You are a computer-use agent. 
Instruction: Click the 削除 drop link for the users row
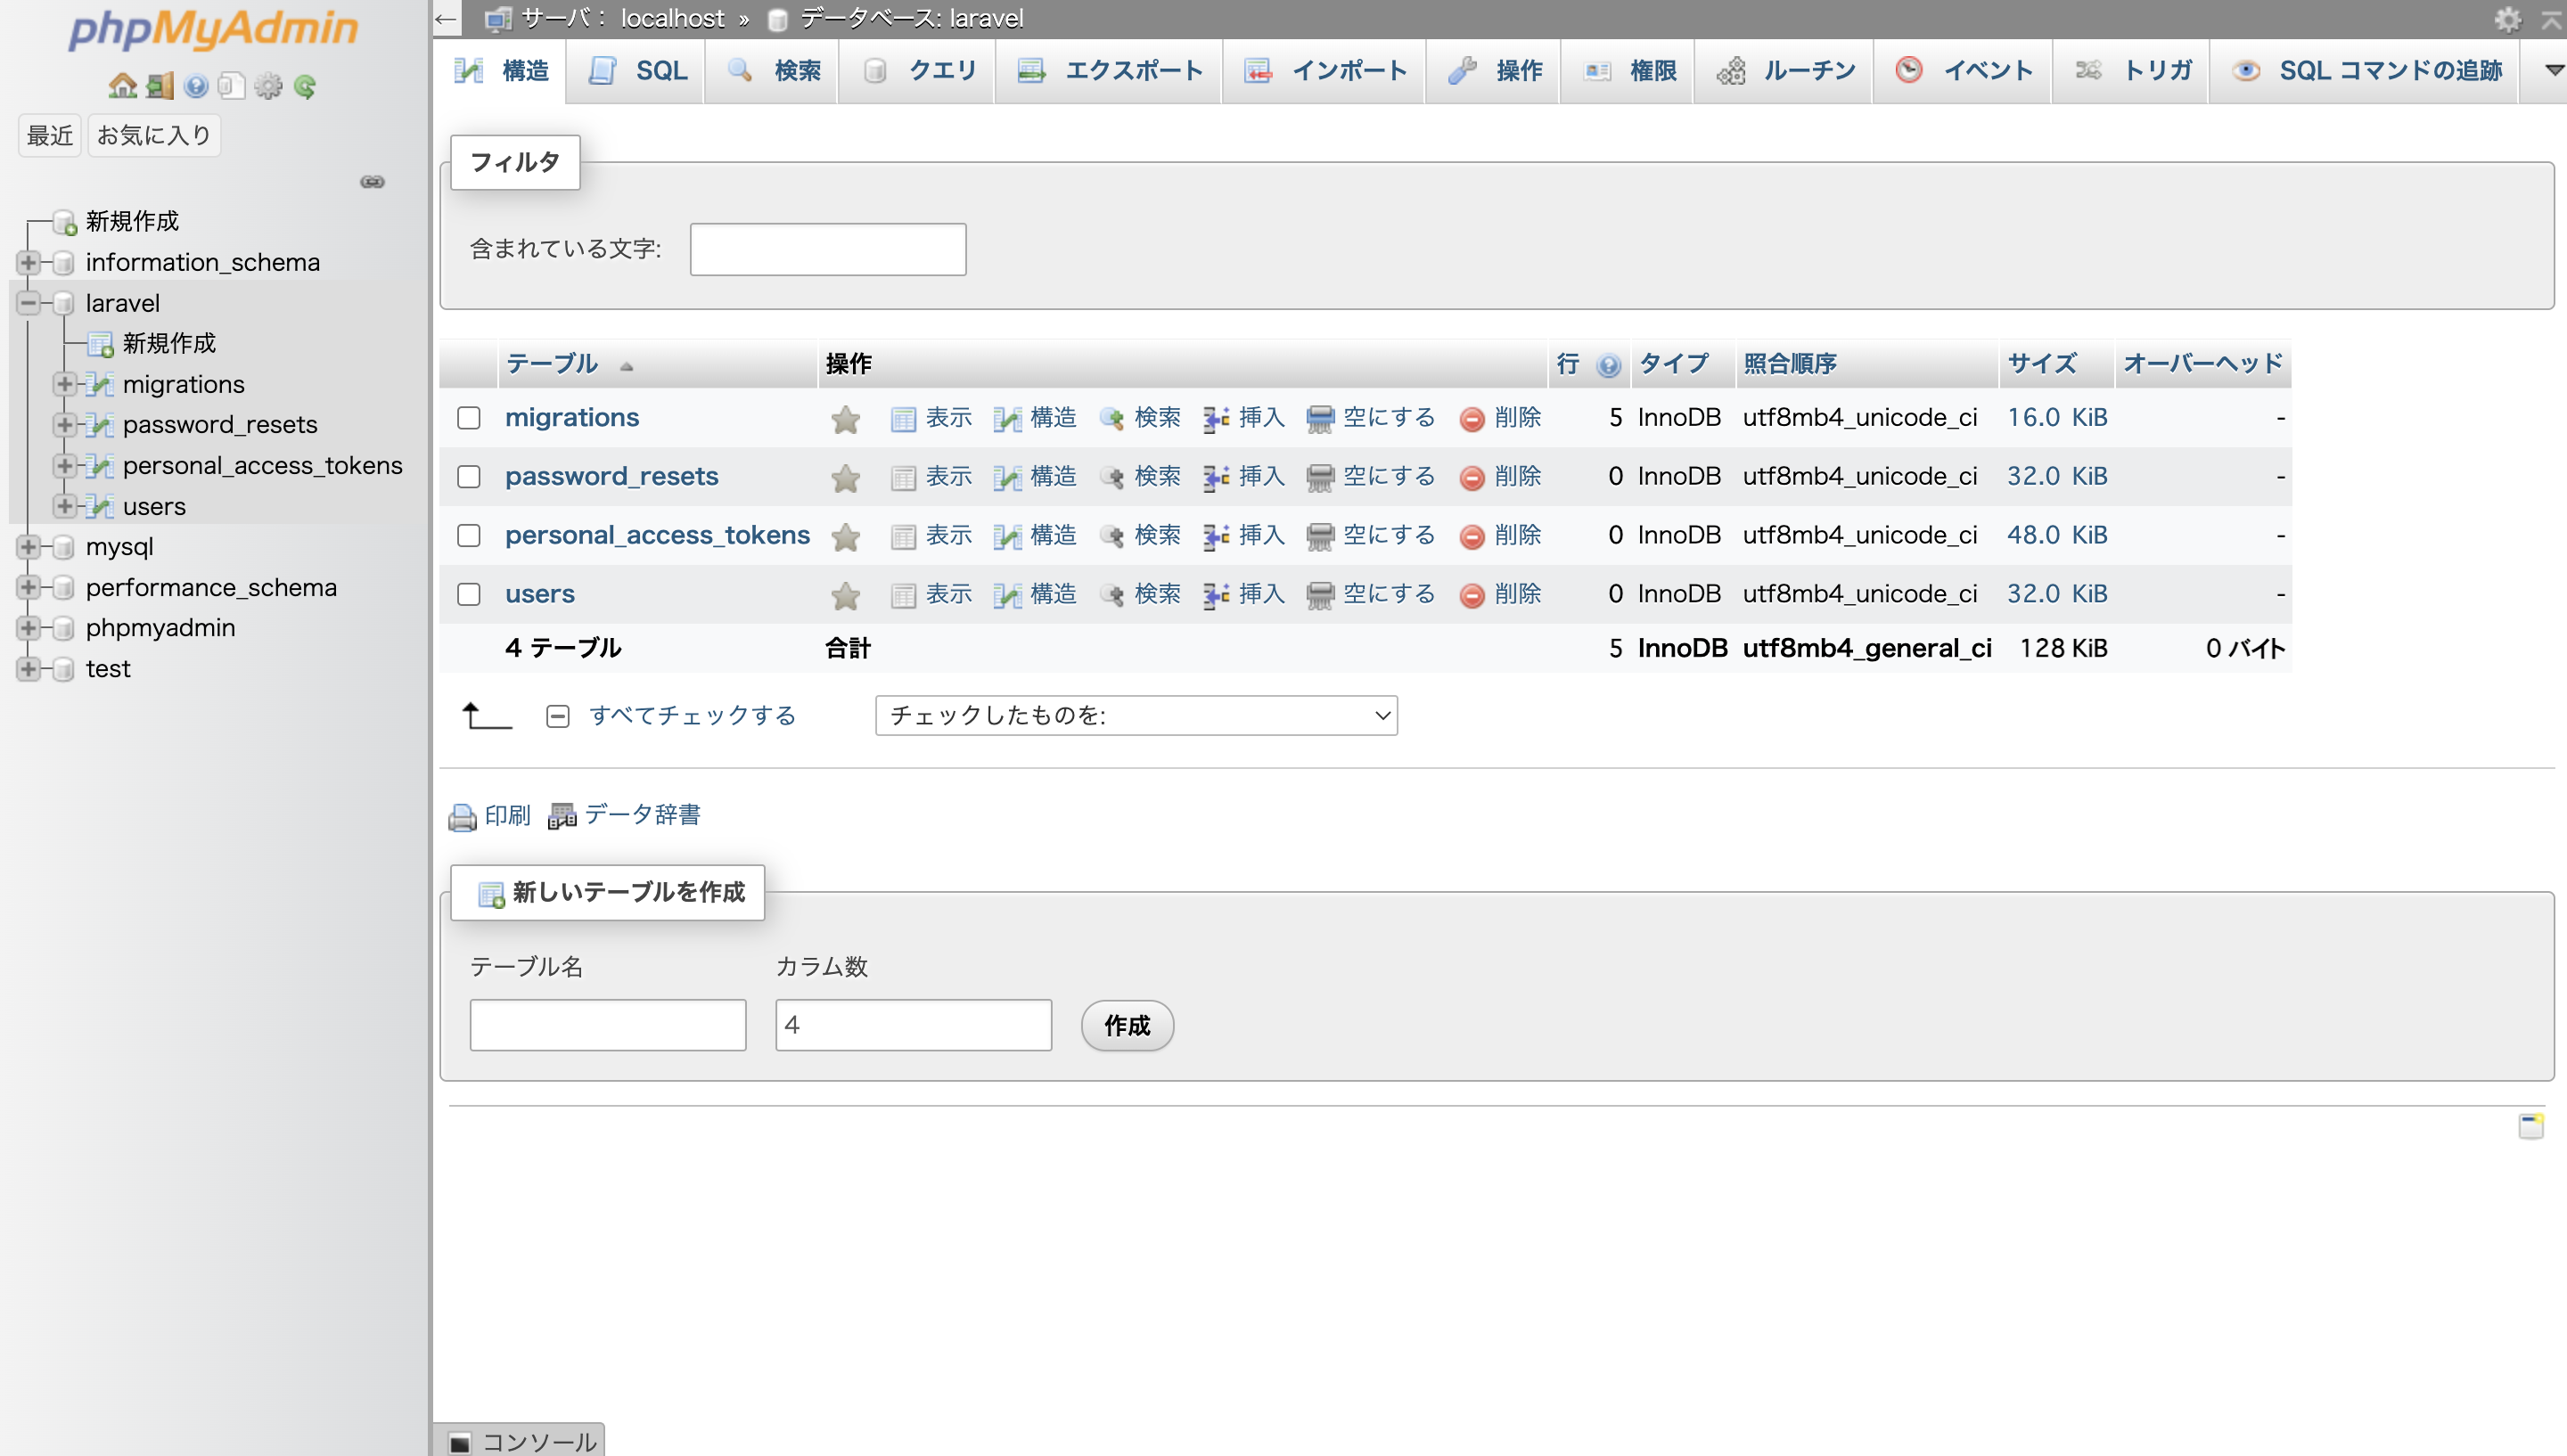tap(1500, 594)
